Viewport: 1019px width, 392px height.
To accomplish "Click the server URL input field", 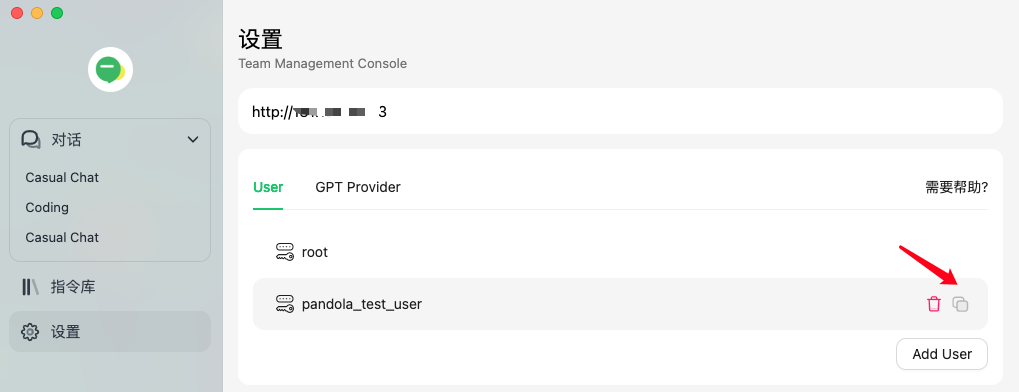I will click(620, 112).
